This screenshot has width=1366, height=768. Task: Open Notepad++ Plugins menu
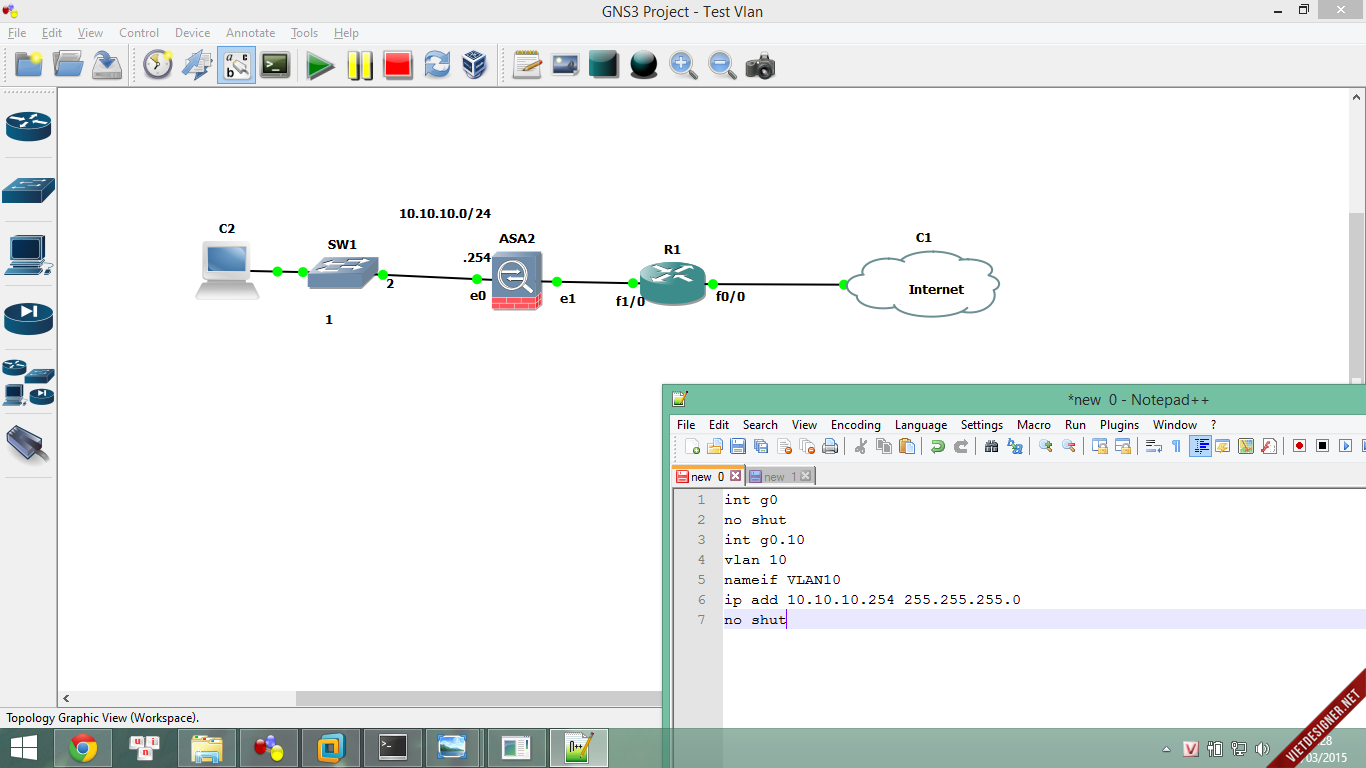pyautogui.click(x=1119, y=425)
